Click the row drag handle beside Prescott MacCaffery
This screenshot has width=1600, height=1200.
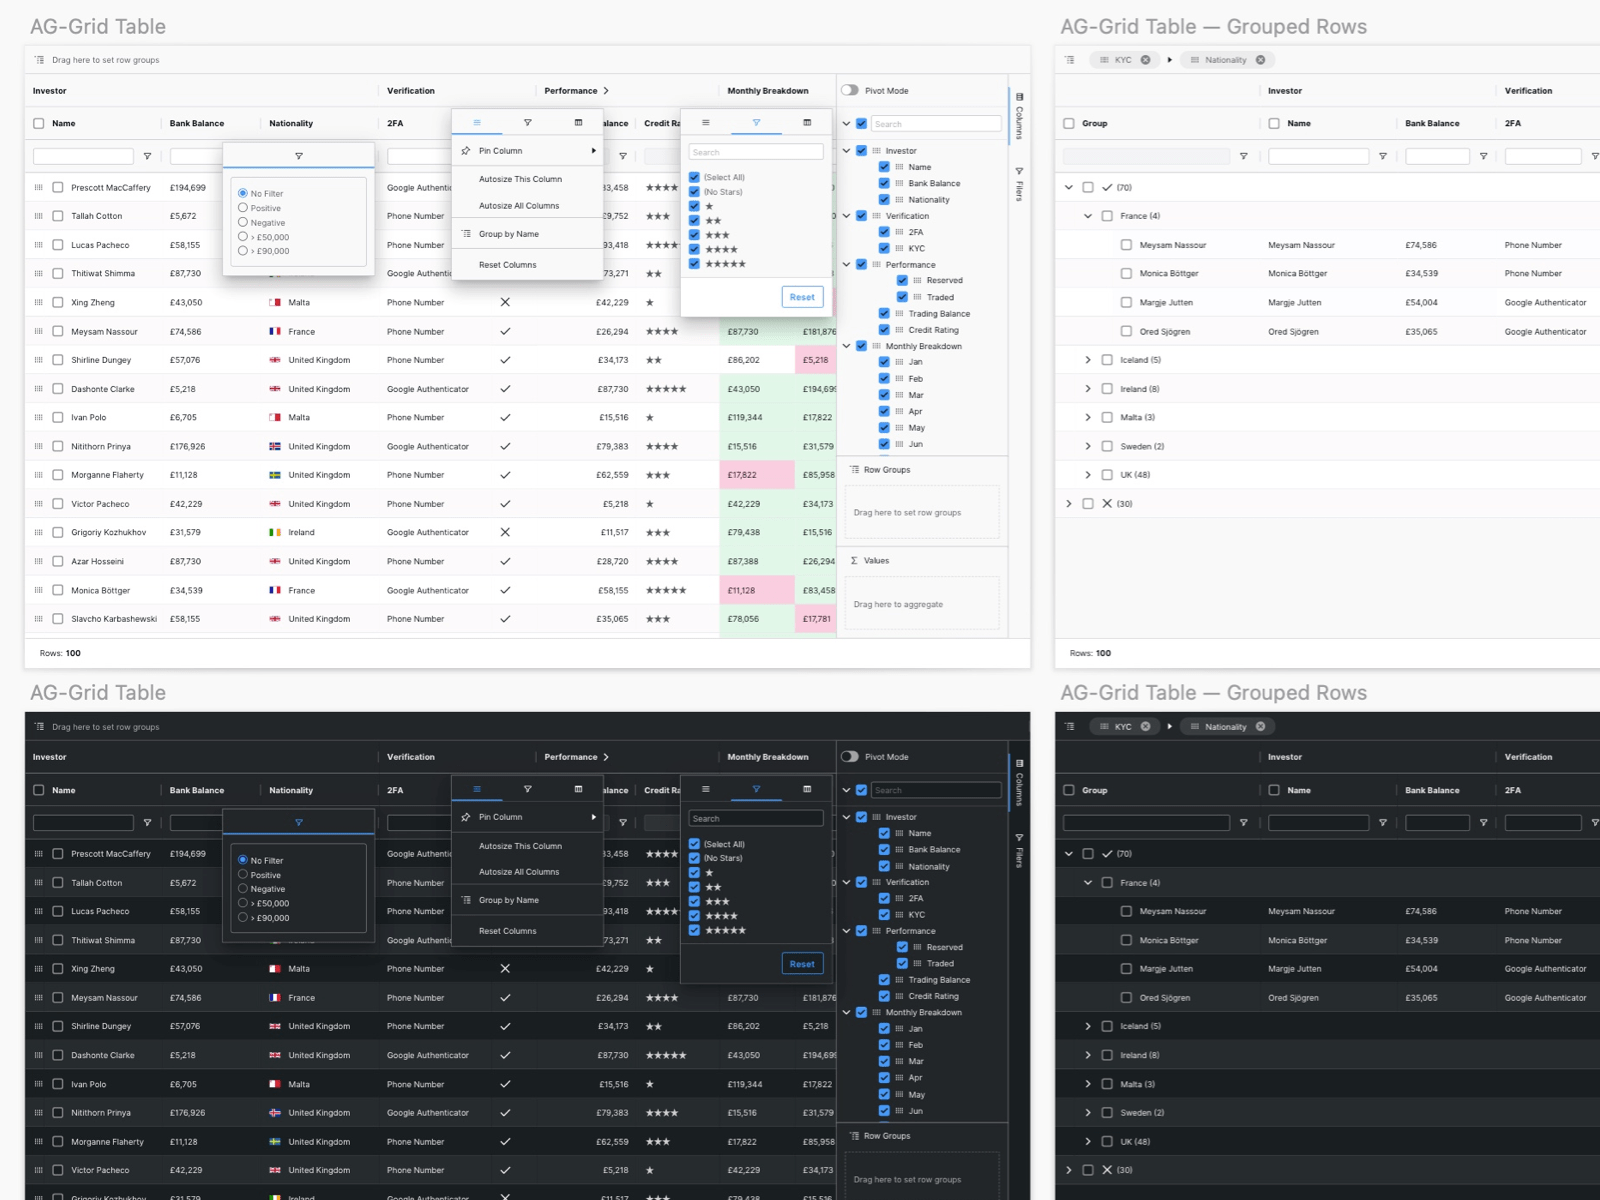coord(37,187)
